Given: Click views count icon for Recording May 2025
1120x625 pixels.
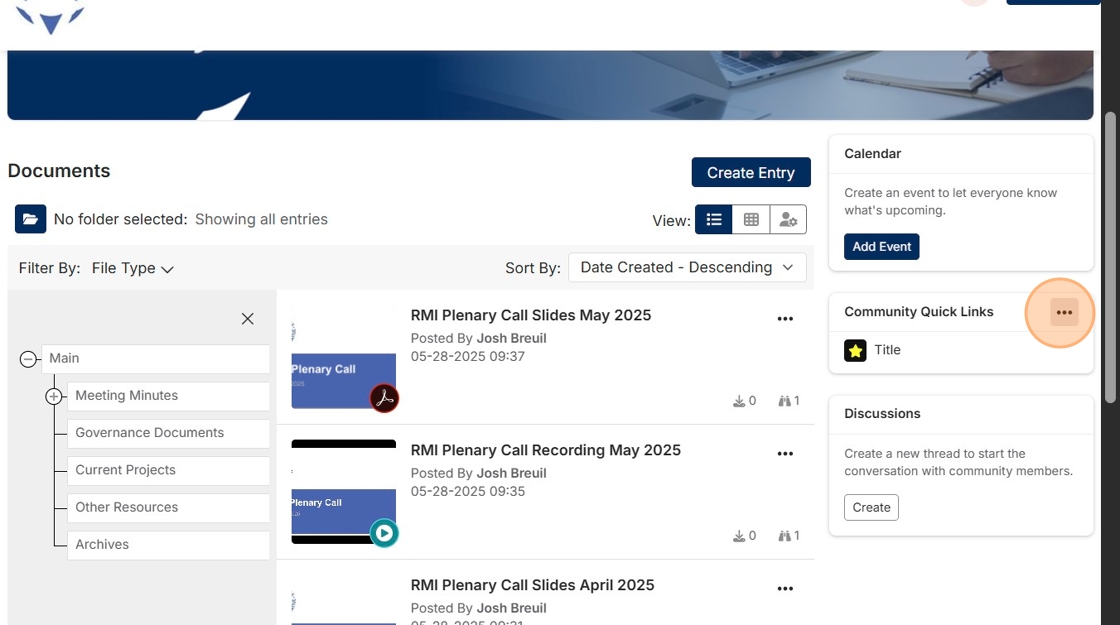Looking at the screenshot, I should (784, 536).
